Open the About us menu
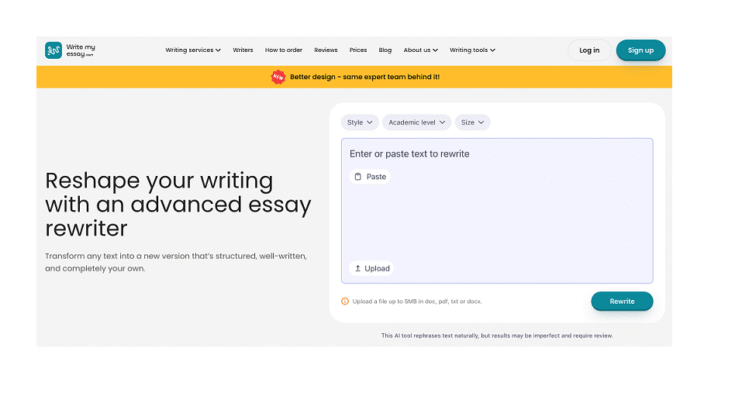Image resolution: width=735 pixels, height=400 pixels. pyautogui.click(x=420, y=50)
